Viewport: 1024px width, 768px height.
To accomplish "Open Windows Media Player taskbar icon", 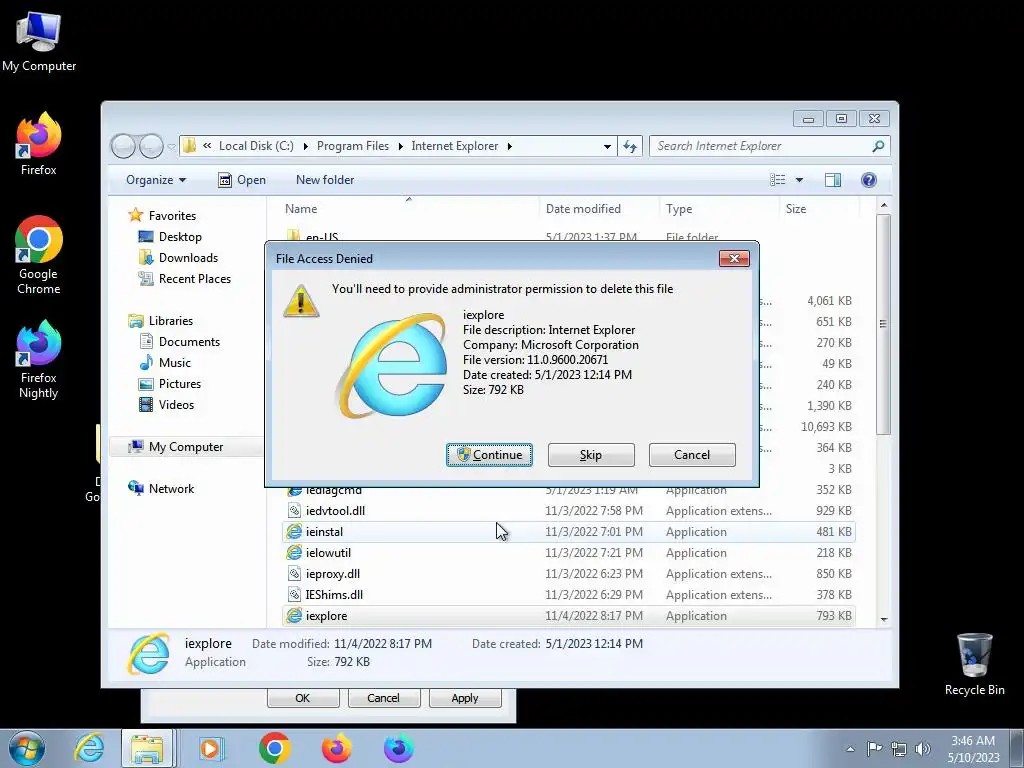I will click(210, 748).
